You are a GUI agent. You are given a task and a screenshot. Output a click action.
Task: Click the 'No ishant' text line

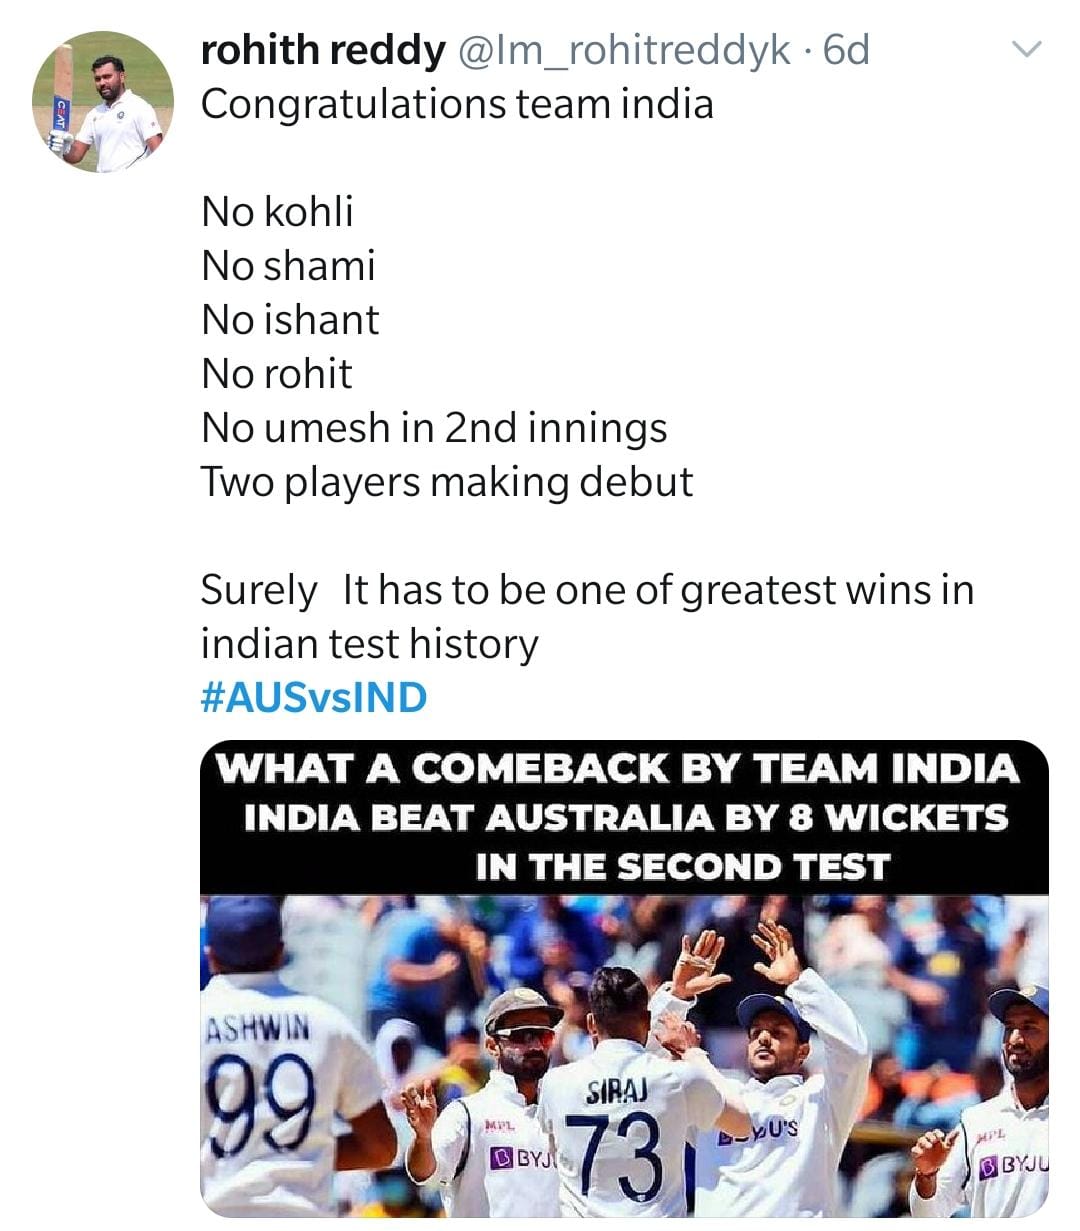(x=290, y=320)
